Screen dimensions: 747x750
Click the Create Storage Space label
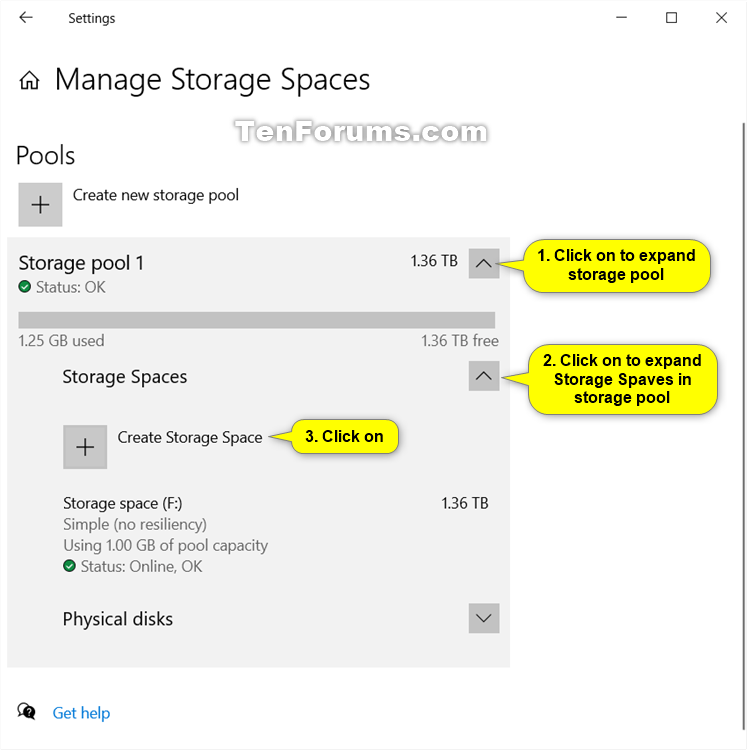190,437
